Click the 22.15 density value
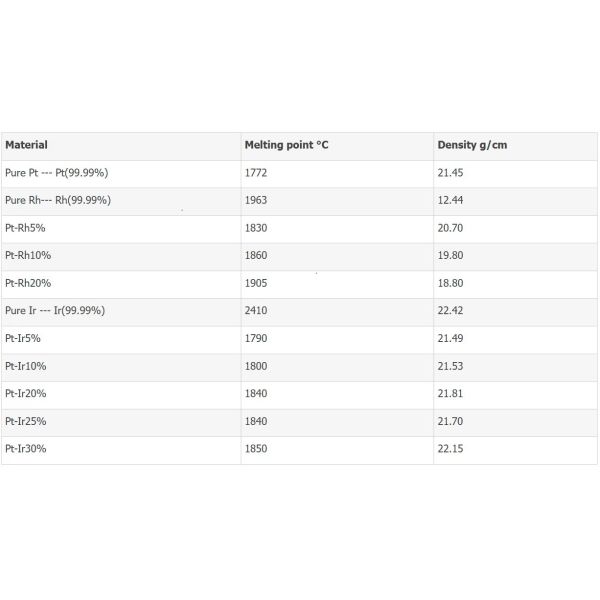Viewport: 600px width, 600px height. 451,449
